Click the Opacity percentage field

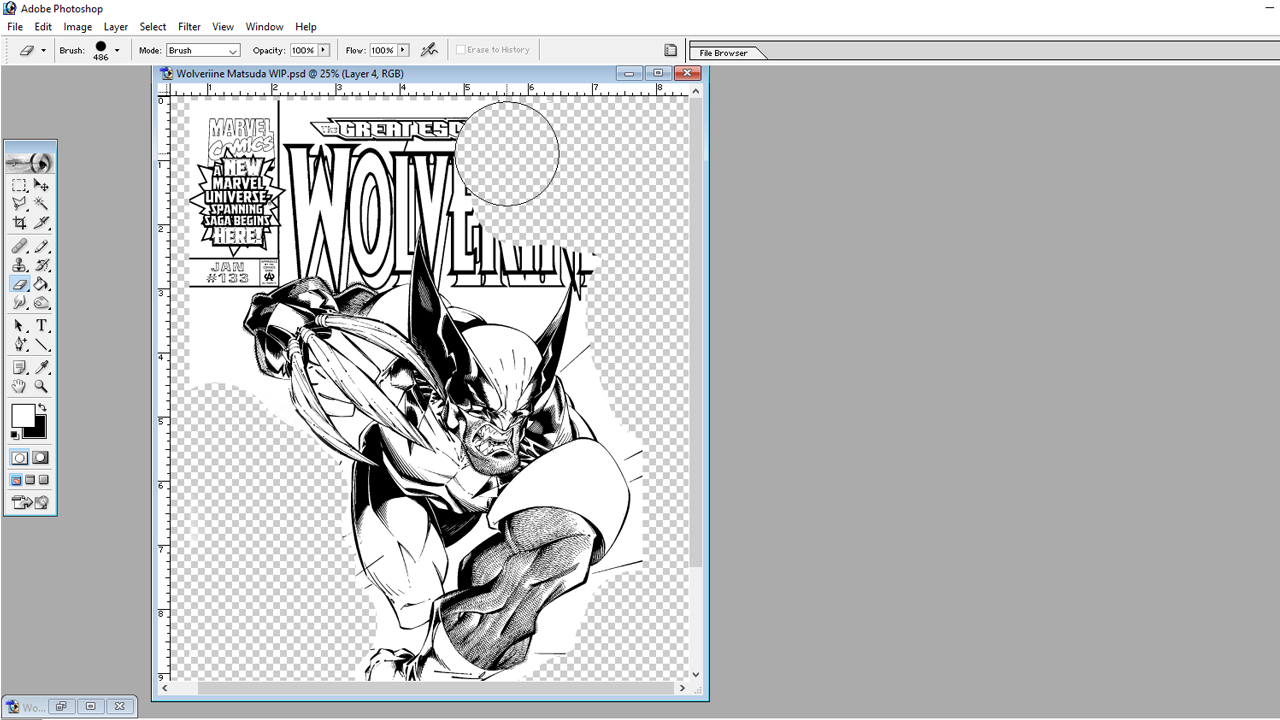tap(303, 50)
